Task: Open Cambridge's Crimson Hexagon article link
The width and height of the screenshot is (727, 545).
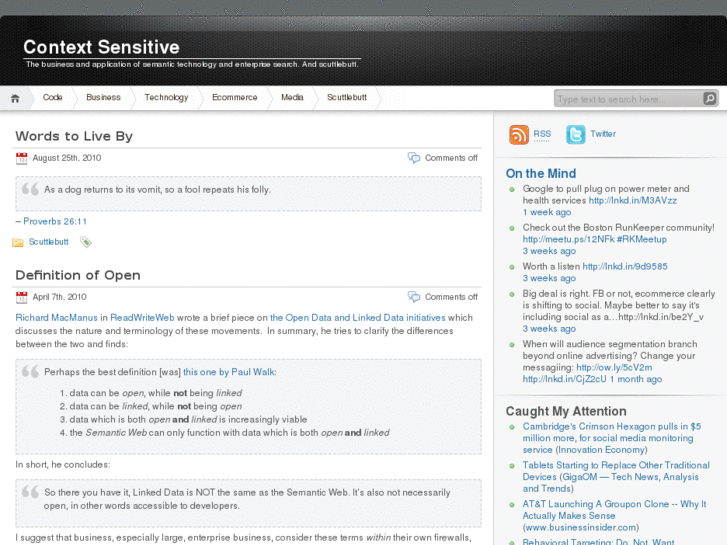Action: click(612, 438)
